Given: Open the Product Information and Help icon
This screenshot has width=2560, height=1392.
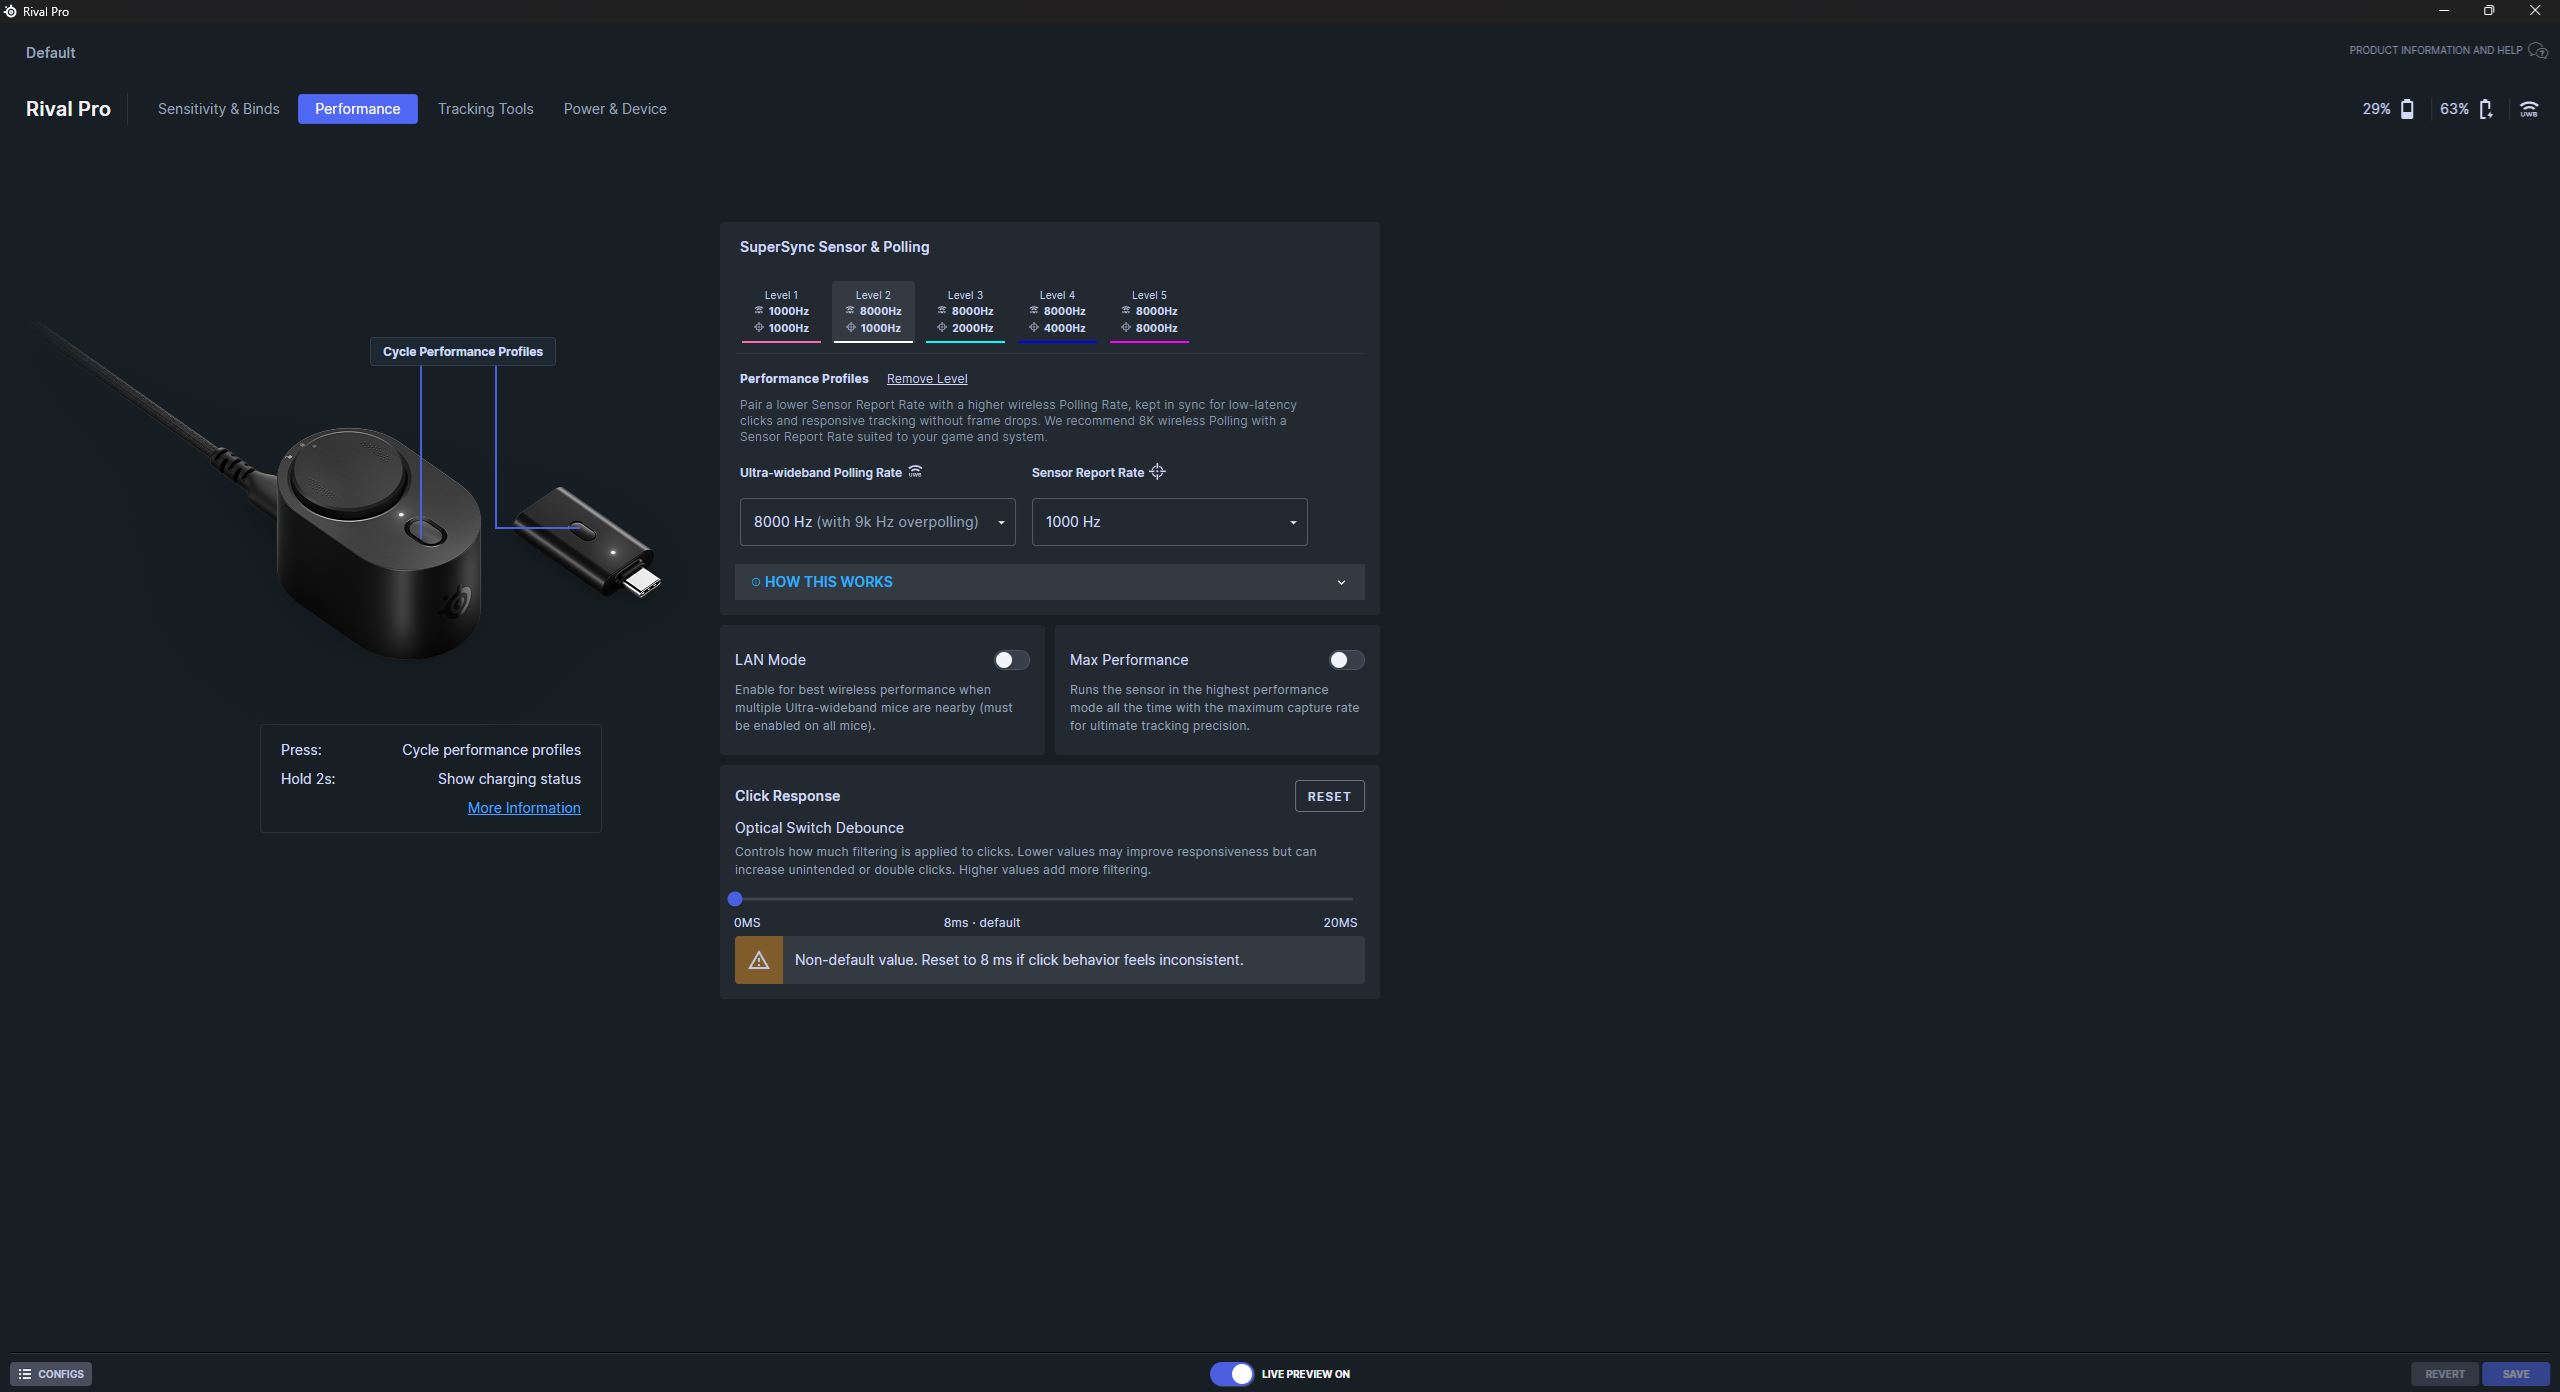Looking at the screenshot, I should pyautogui.click(x=2538, y=50).
